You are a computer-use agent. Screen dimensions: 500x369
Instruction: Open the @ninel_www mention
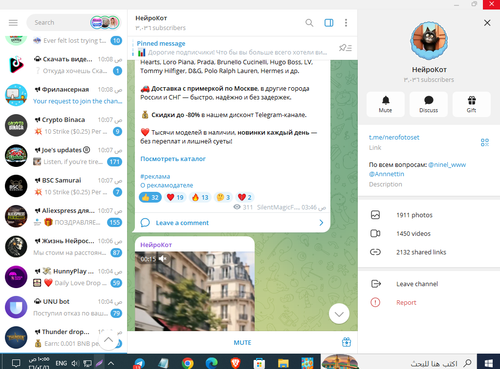(447, 165)
